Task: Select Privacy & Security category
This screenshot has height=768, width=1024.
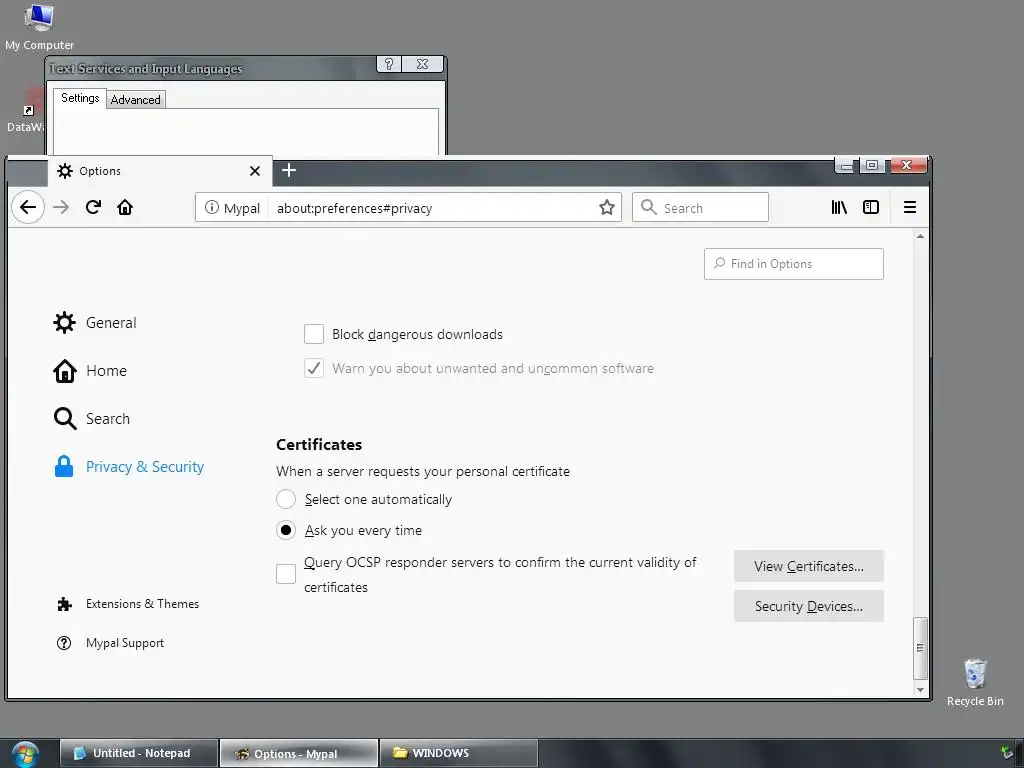Action: tap(129, 467)
